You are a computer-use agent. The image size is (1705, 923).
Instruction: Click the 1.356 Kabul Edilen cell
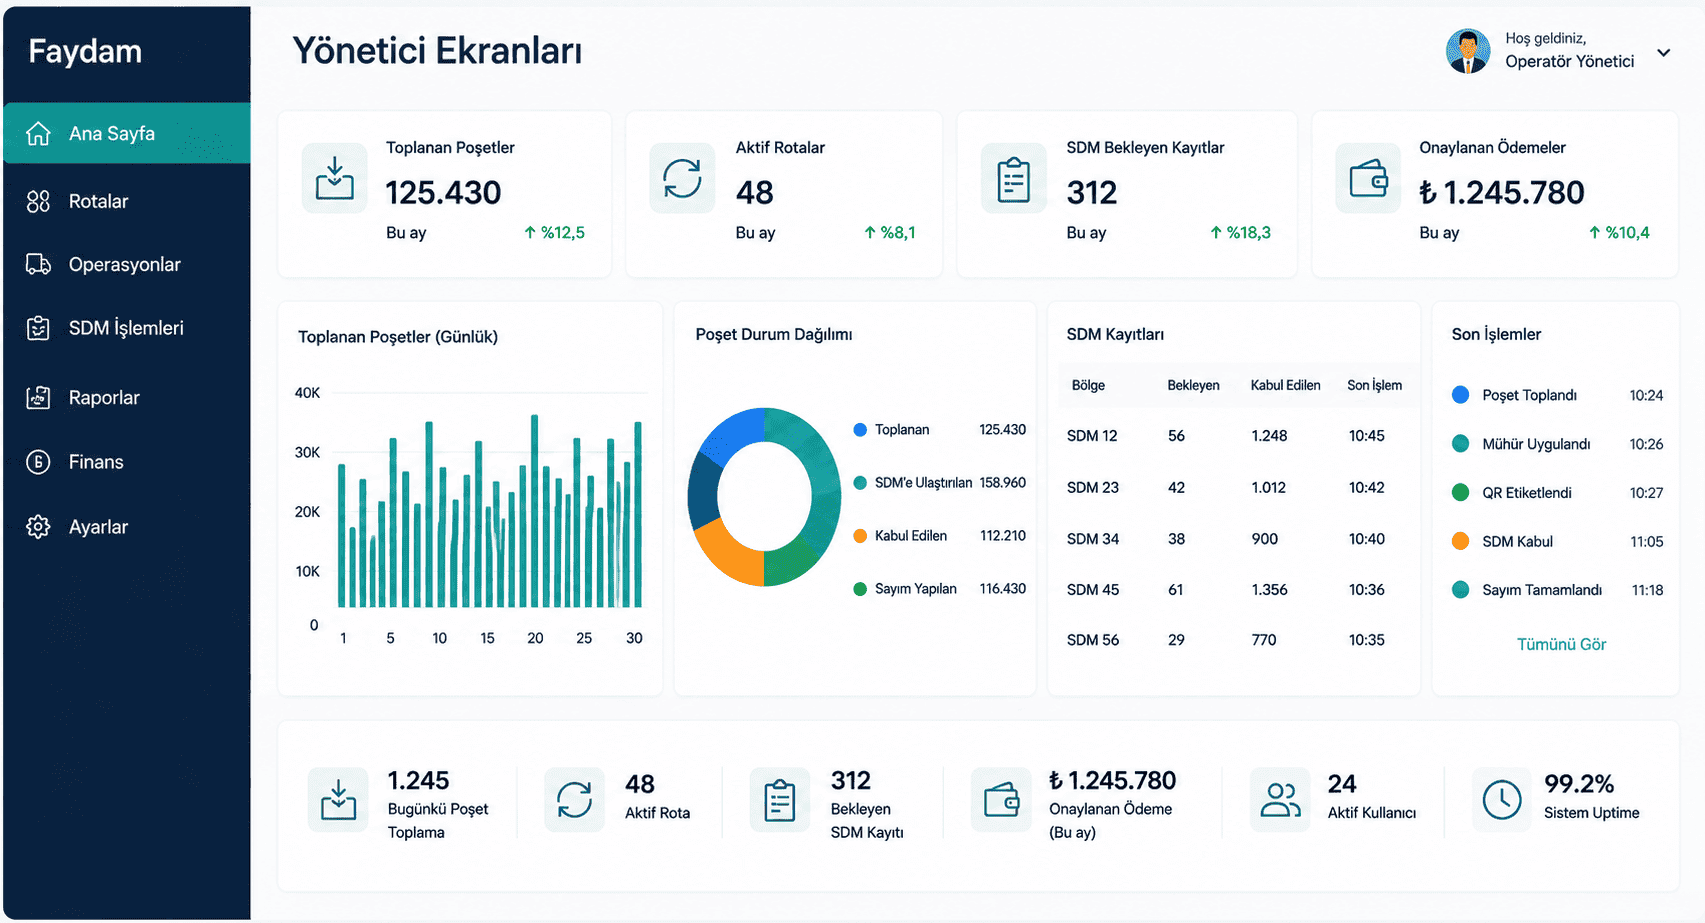pyautogui.click(x=1269, y=590)
